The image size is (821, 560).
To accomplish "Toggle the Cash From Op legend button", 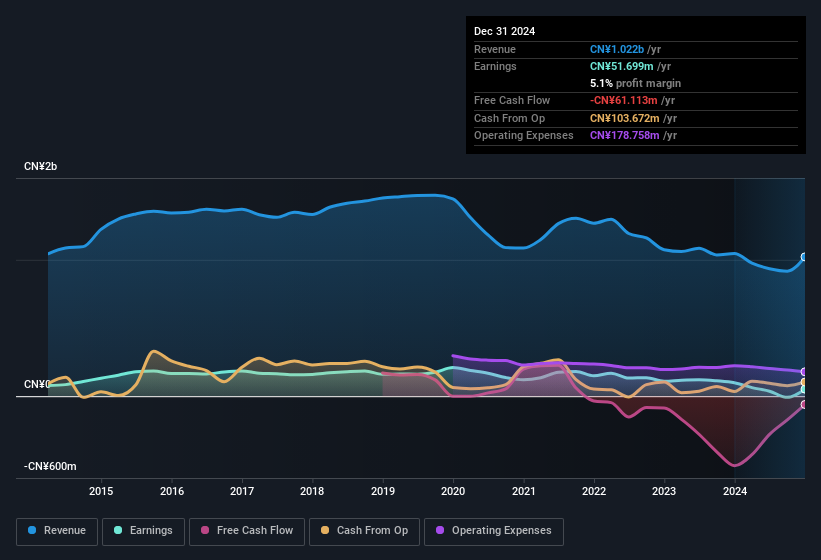I will click(x=364, y=531).
